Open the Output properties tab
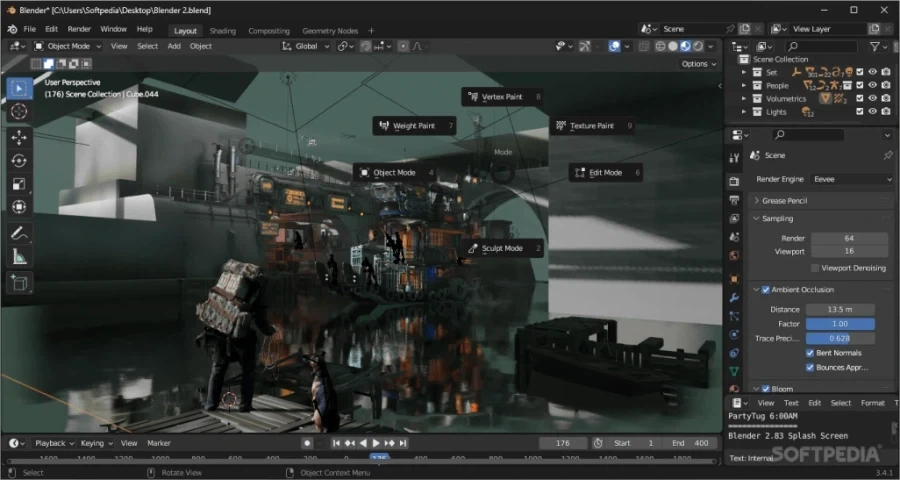The width and height of the screenshot is (900, 480). point(734,200)
